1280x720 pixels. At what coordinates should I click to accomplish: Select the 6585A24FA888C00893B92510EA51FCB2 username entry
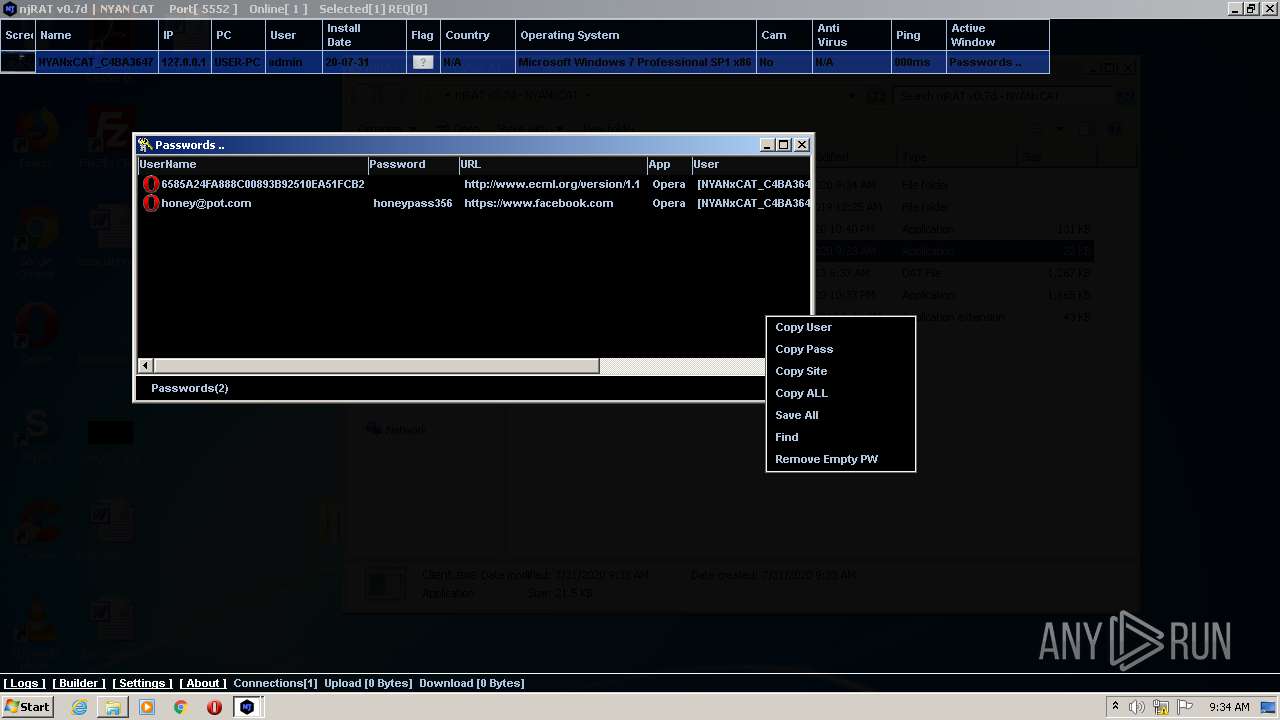click(x=263, y=184)
